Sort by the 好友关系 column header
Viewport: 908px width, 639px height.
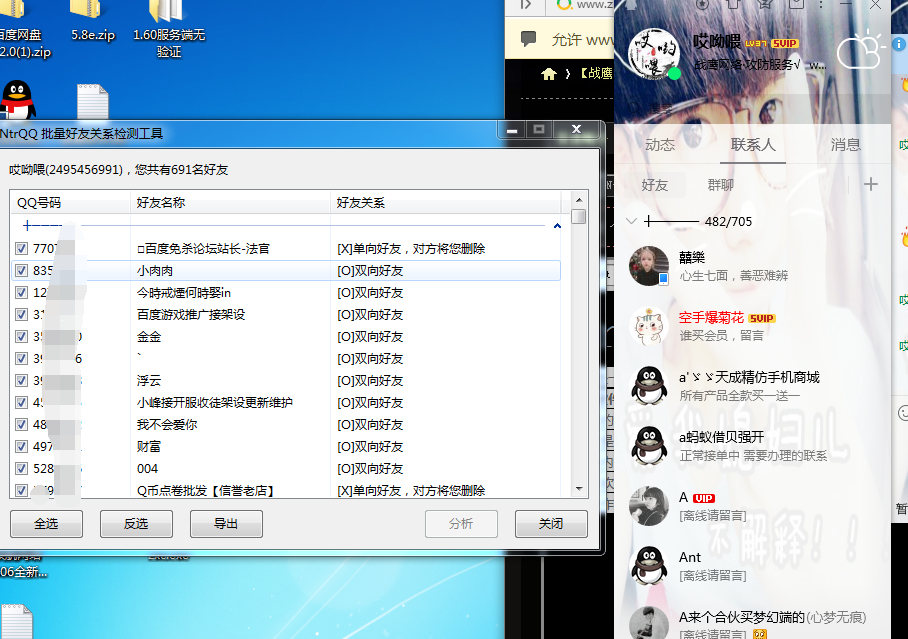pyautogui.click(x=446, y=203)
